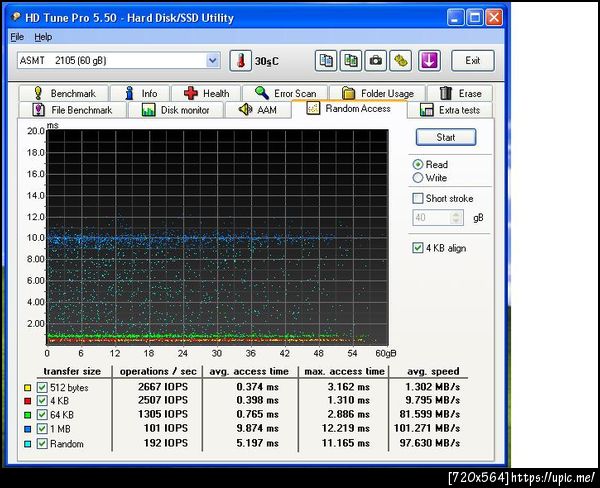Toggle the 512 bytes checkbox

tap(42, 387)
